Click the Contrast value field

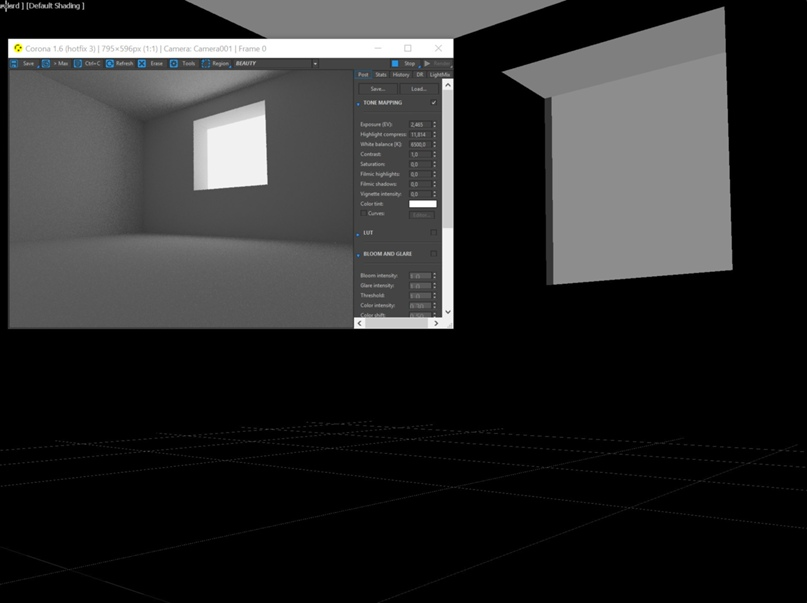(420, 154)
